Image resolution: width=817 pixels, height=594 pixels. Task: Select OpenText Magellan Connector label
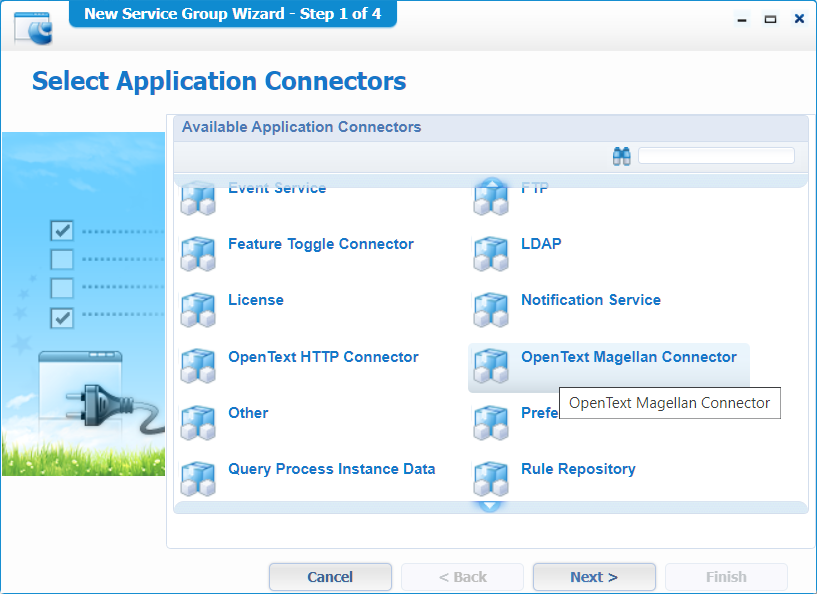628,357
